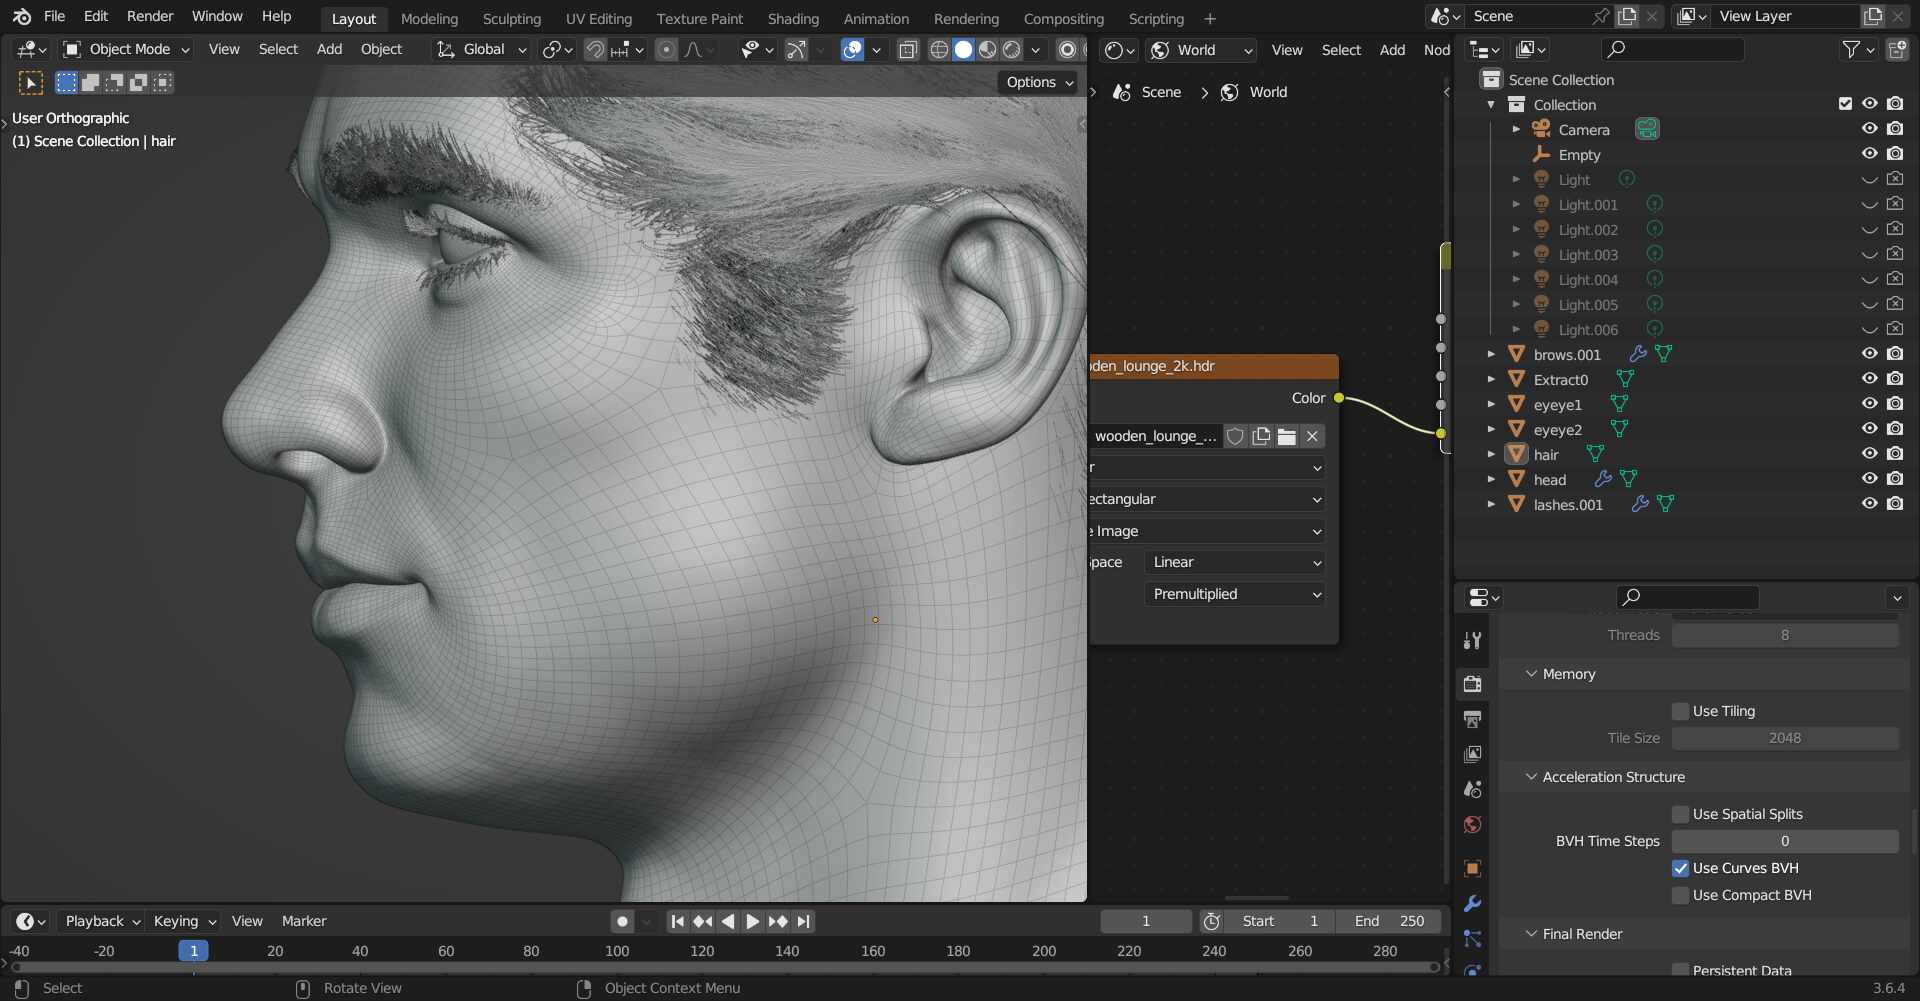
Task: Open the Modifiers properties tab (wrench icon)
Action: pyautogui.click(x=1472, y=904)
